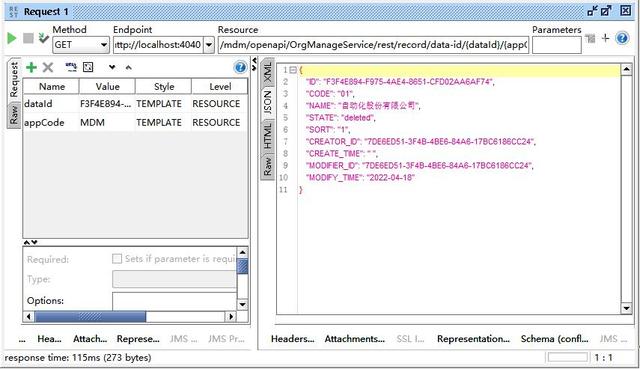Open help via the blue question icon near Parameters
The image size is (640, 369).
pos(622,38)
